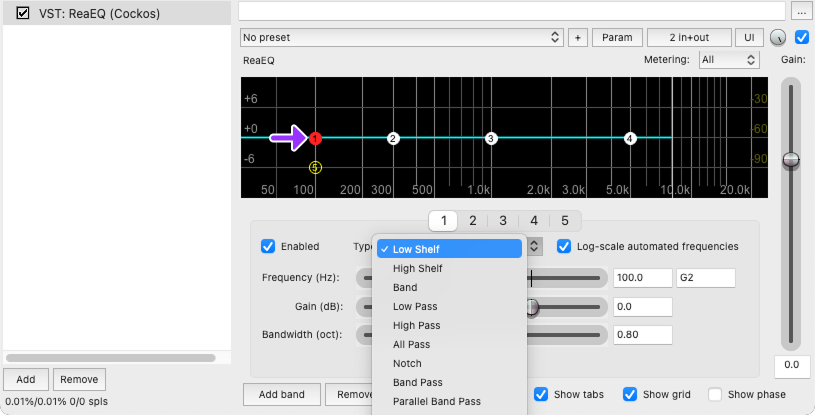Image resolution: width=815 pixels, height=415 pixels.
Task: Open the Metering All dropdown
Action: (729, 60)
